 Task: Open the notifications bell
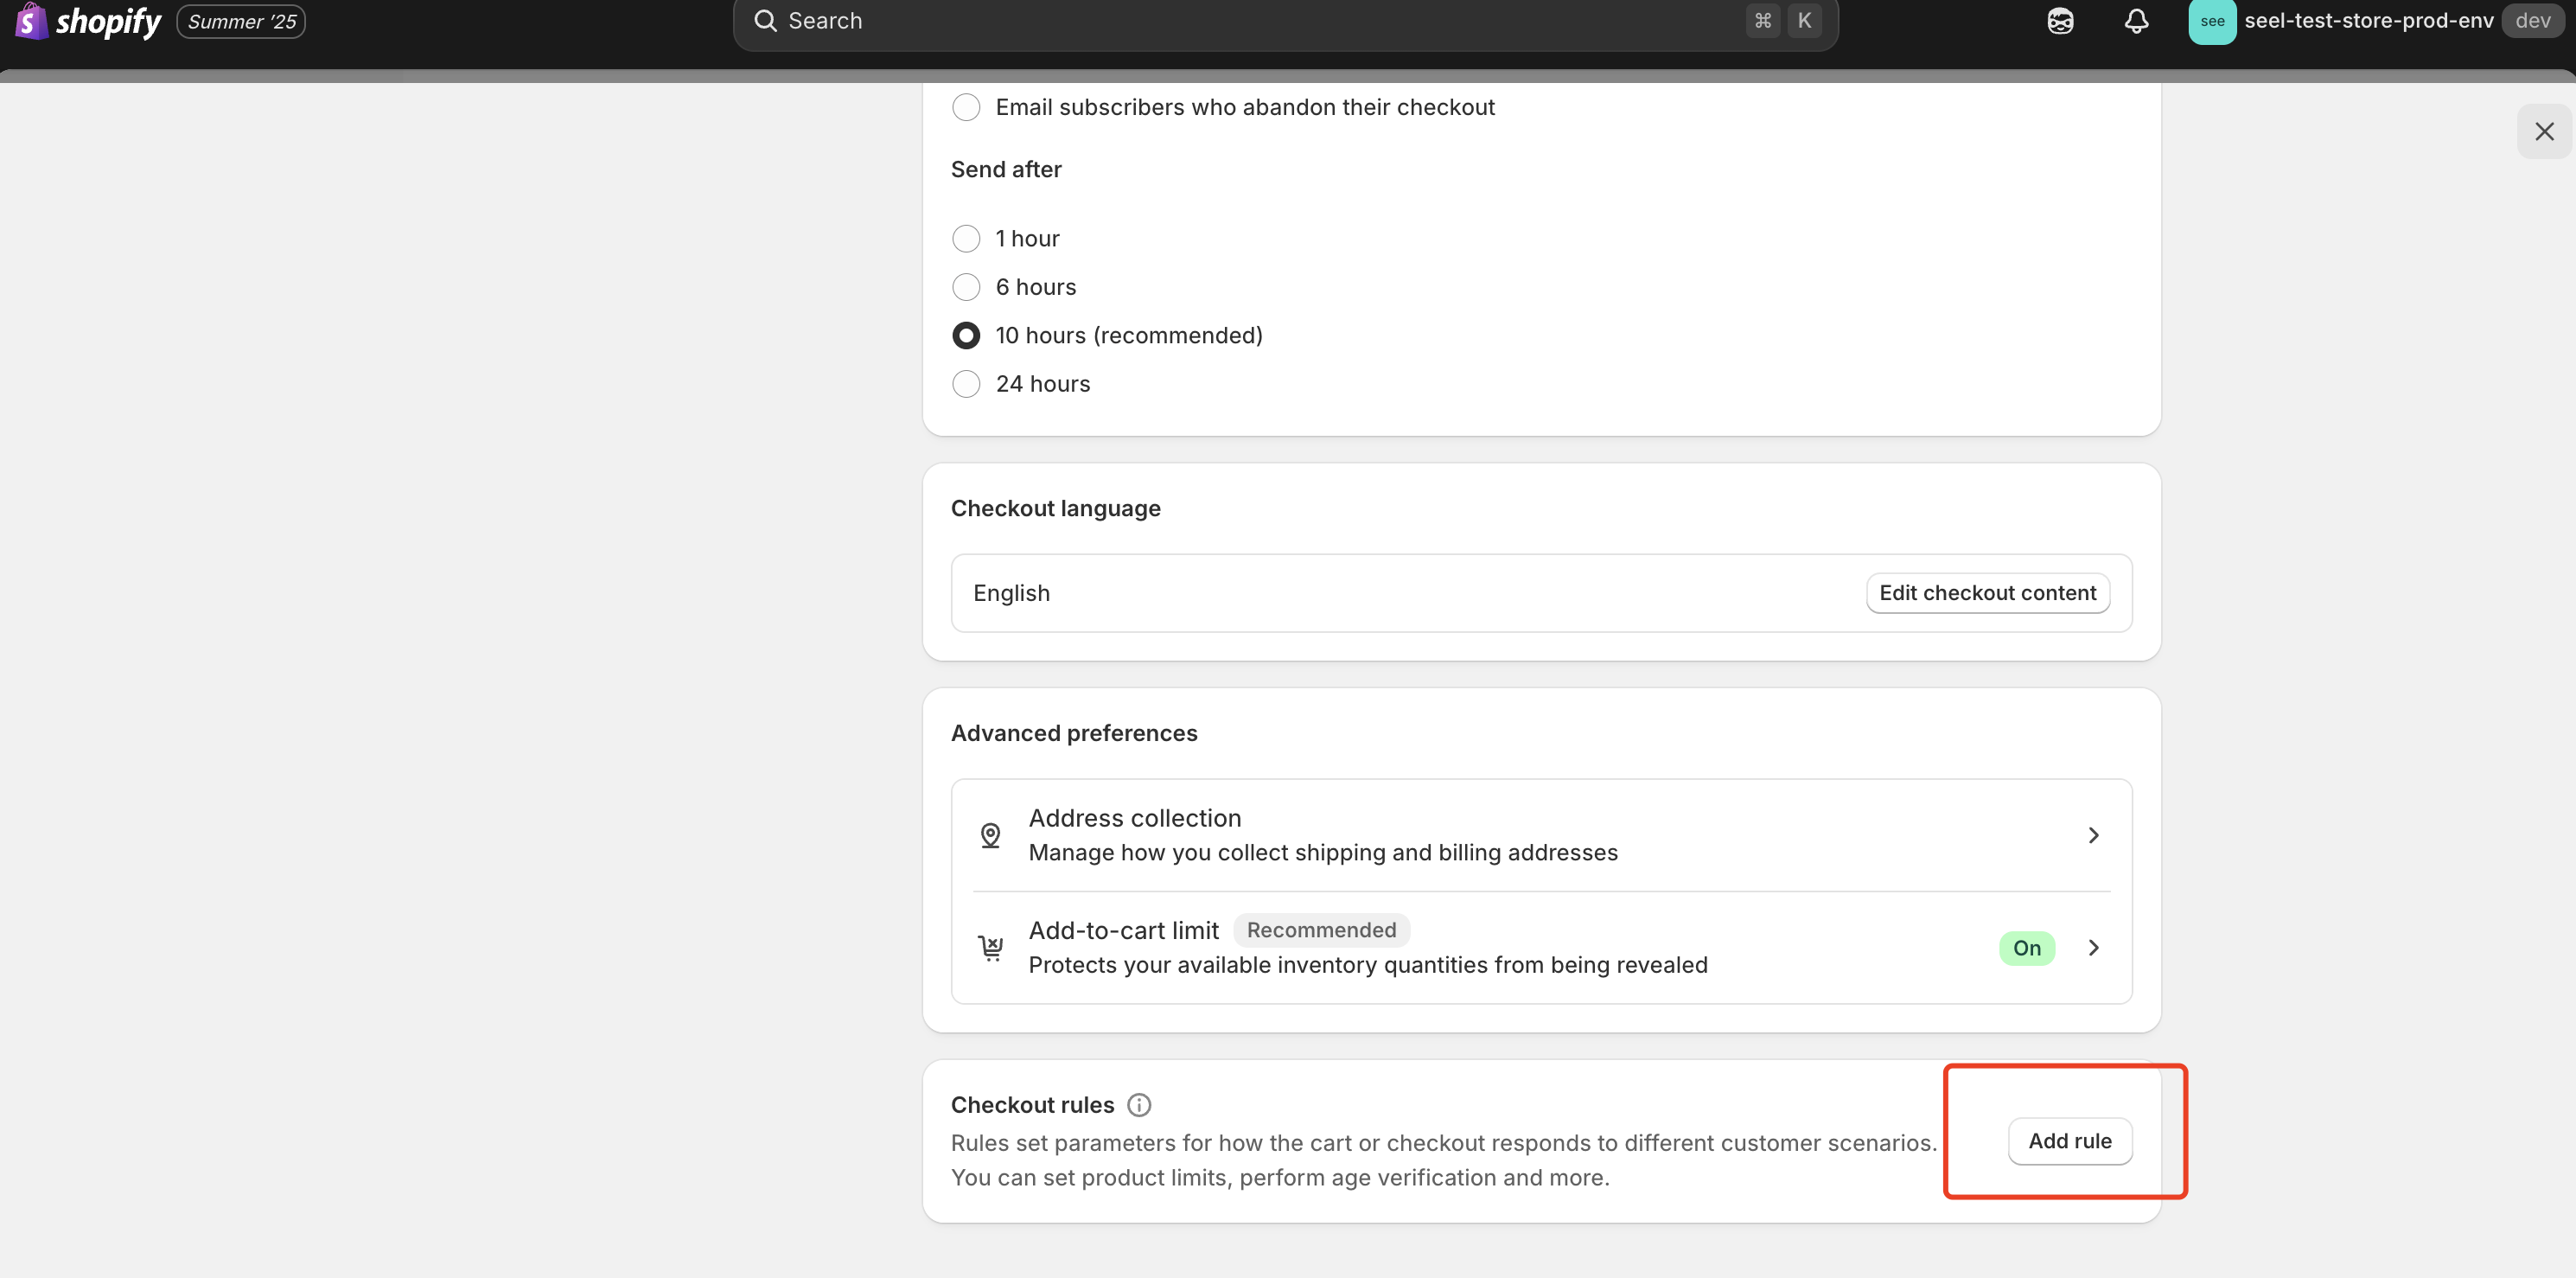click(x=2136, y=21)
